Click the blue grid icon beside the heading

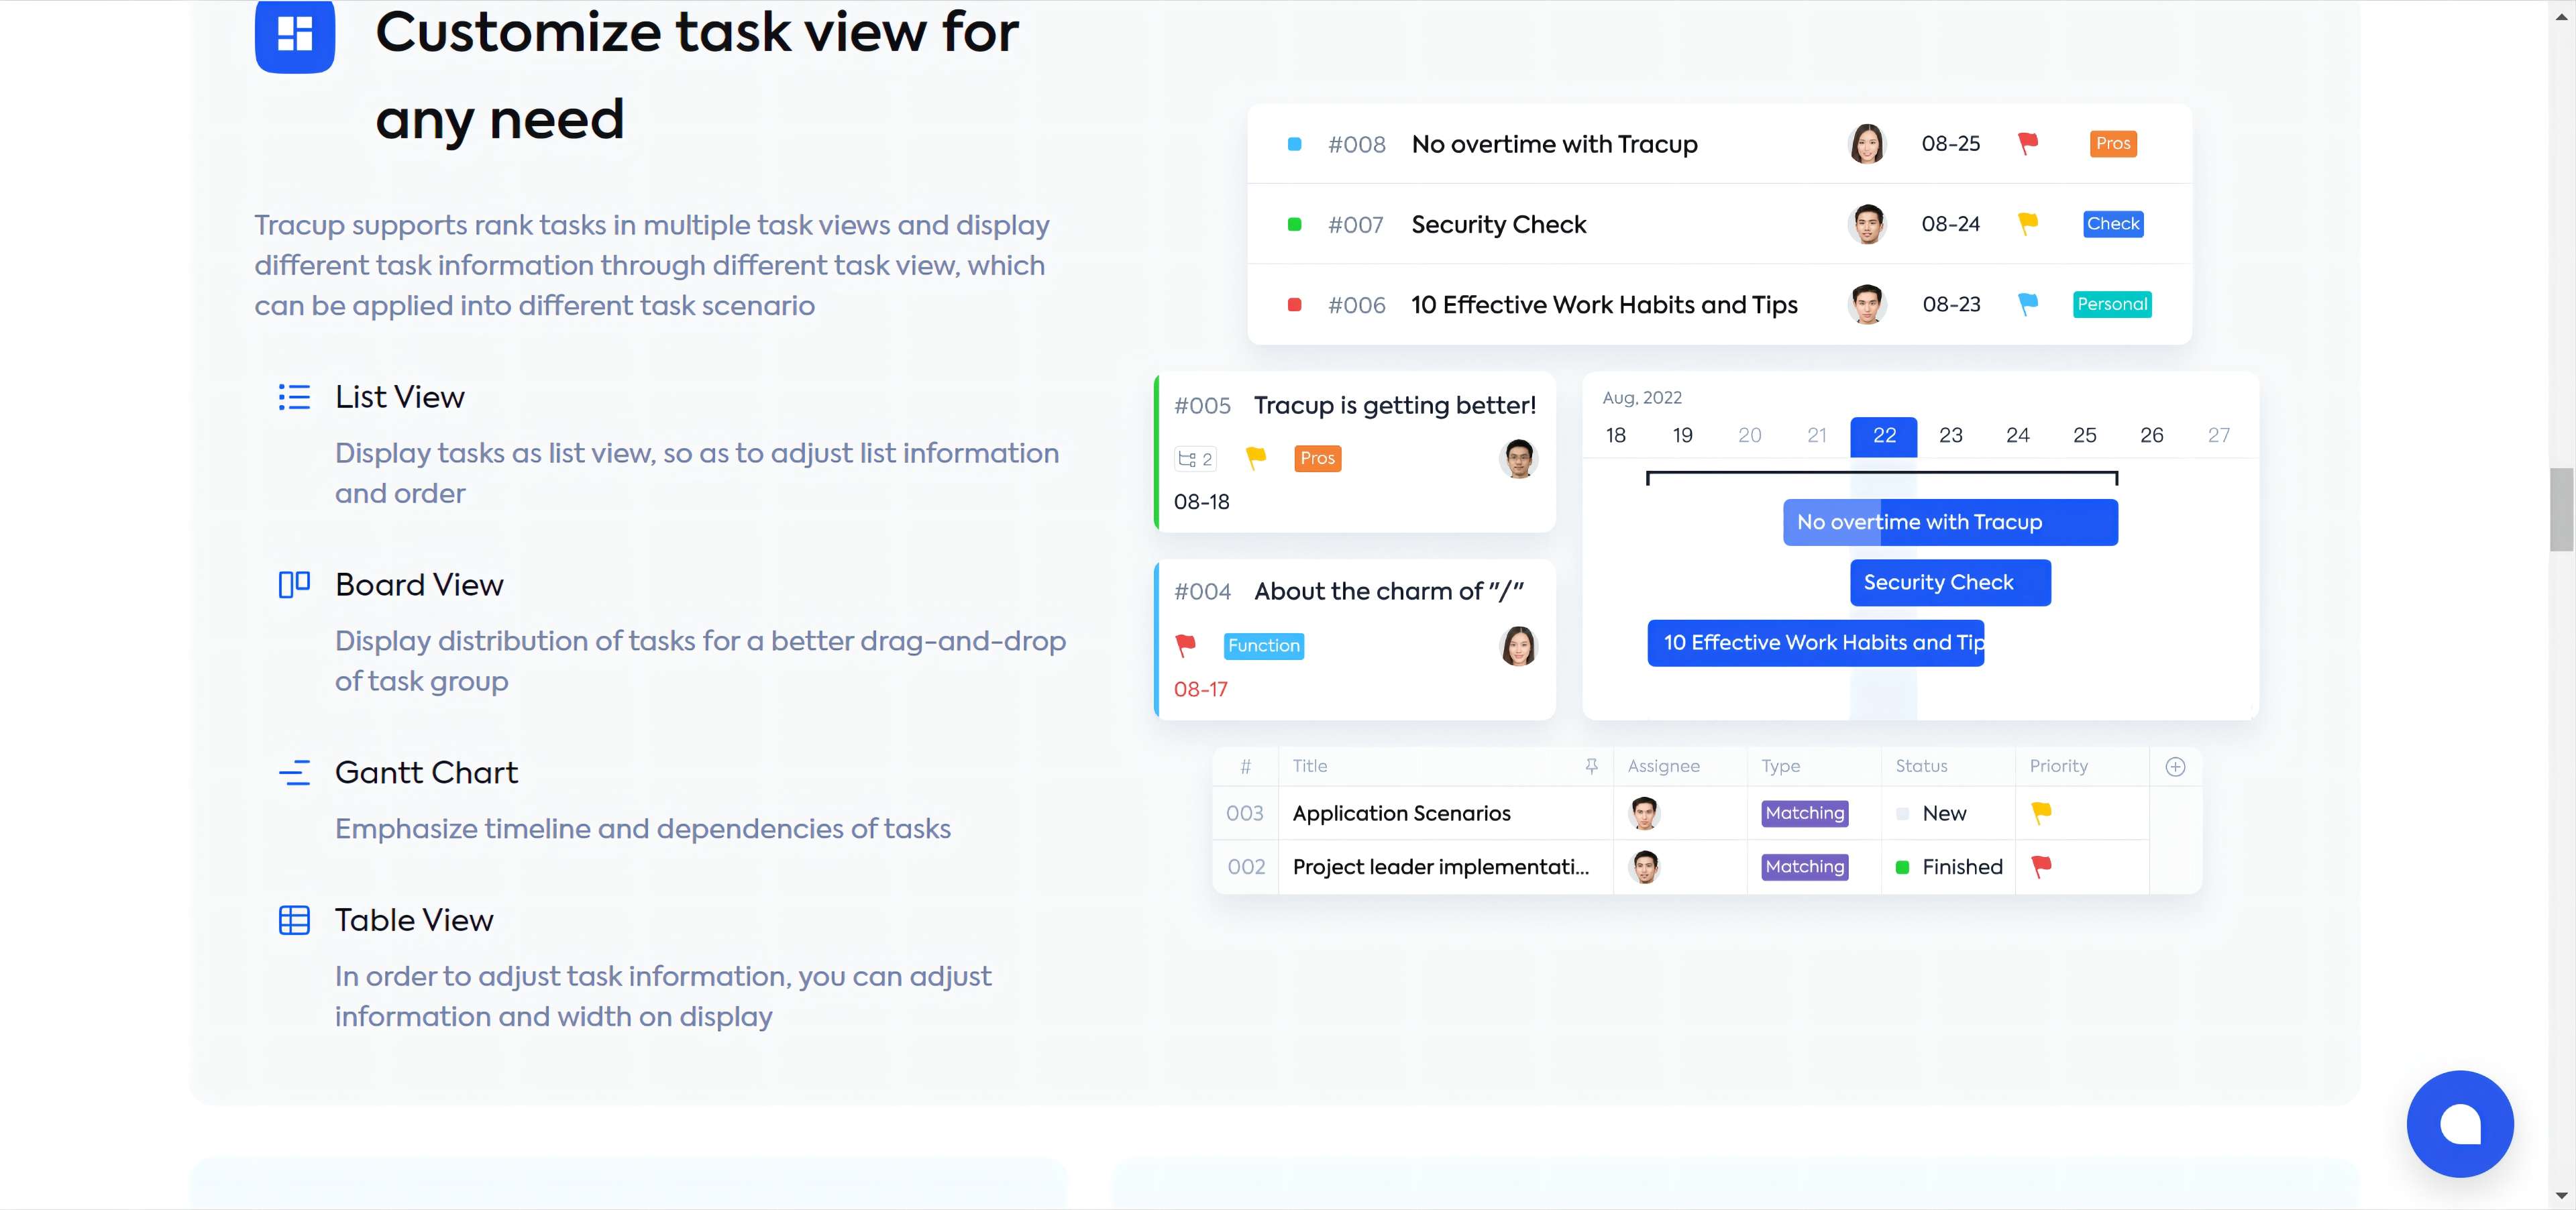(x=294, y=36)
